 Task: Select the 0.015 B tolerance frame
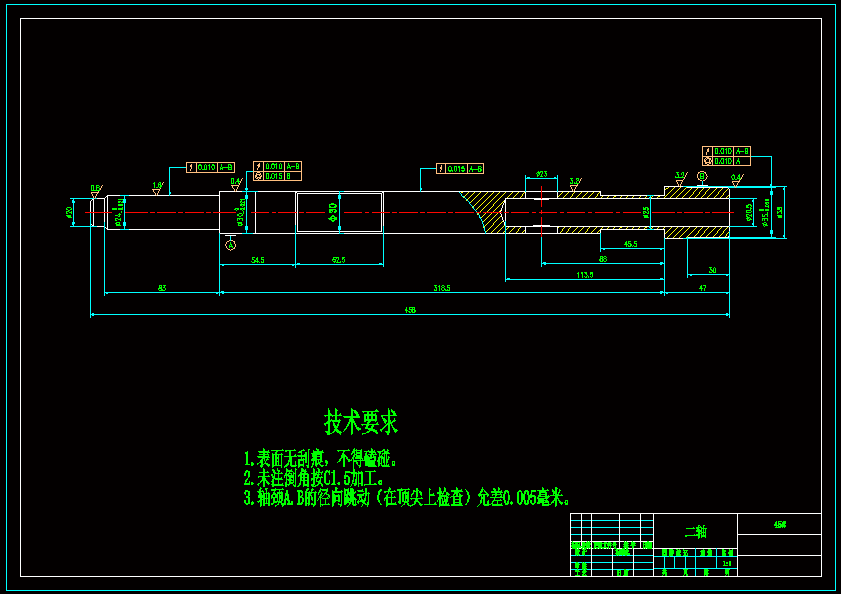tap(279, 176)
